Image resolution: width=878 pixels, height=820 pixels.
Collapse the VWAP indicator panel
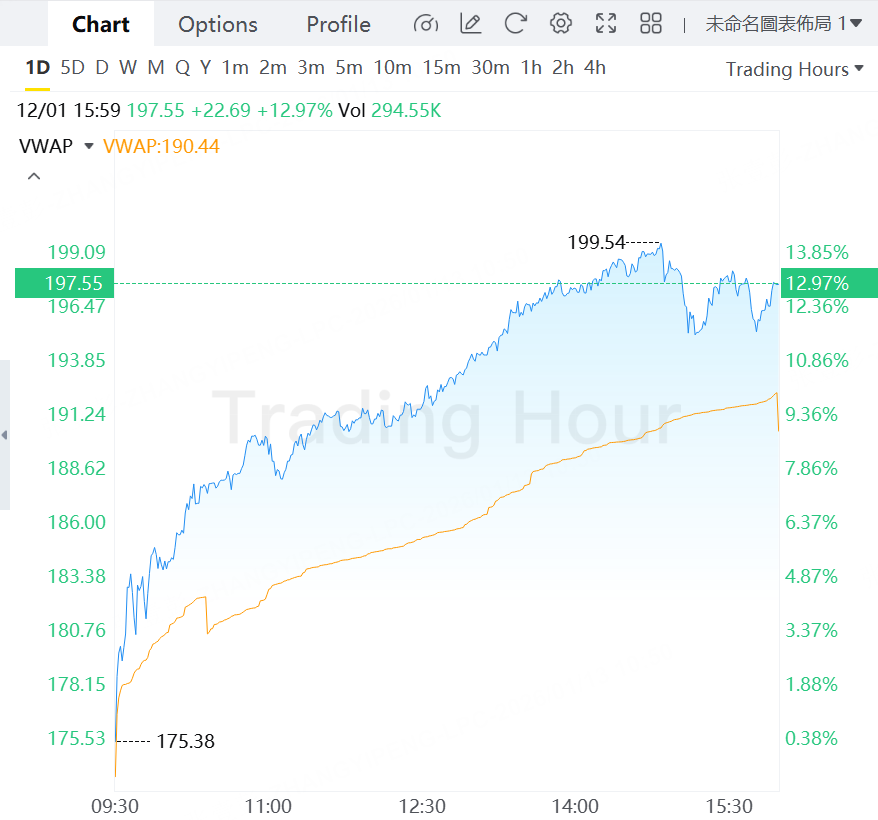[34, 177]
